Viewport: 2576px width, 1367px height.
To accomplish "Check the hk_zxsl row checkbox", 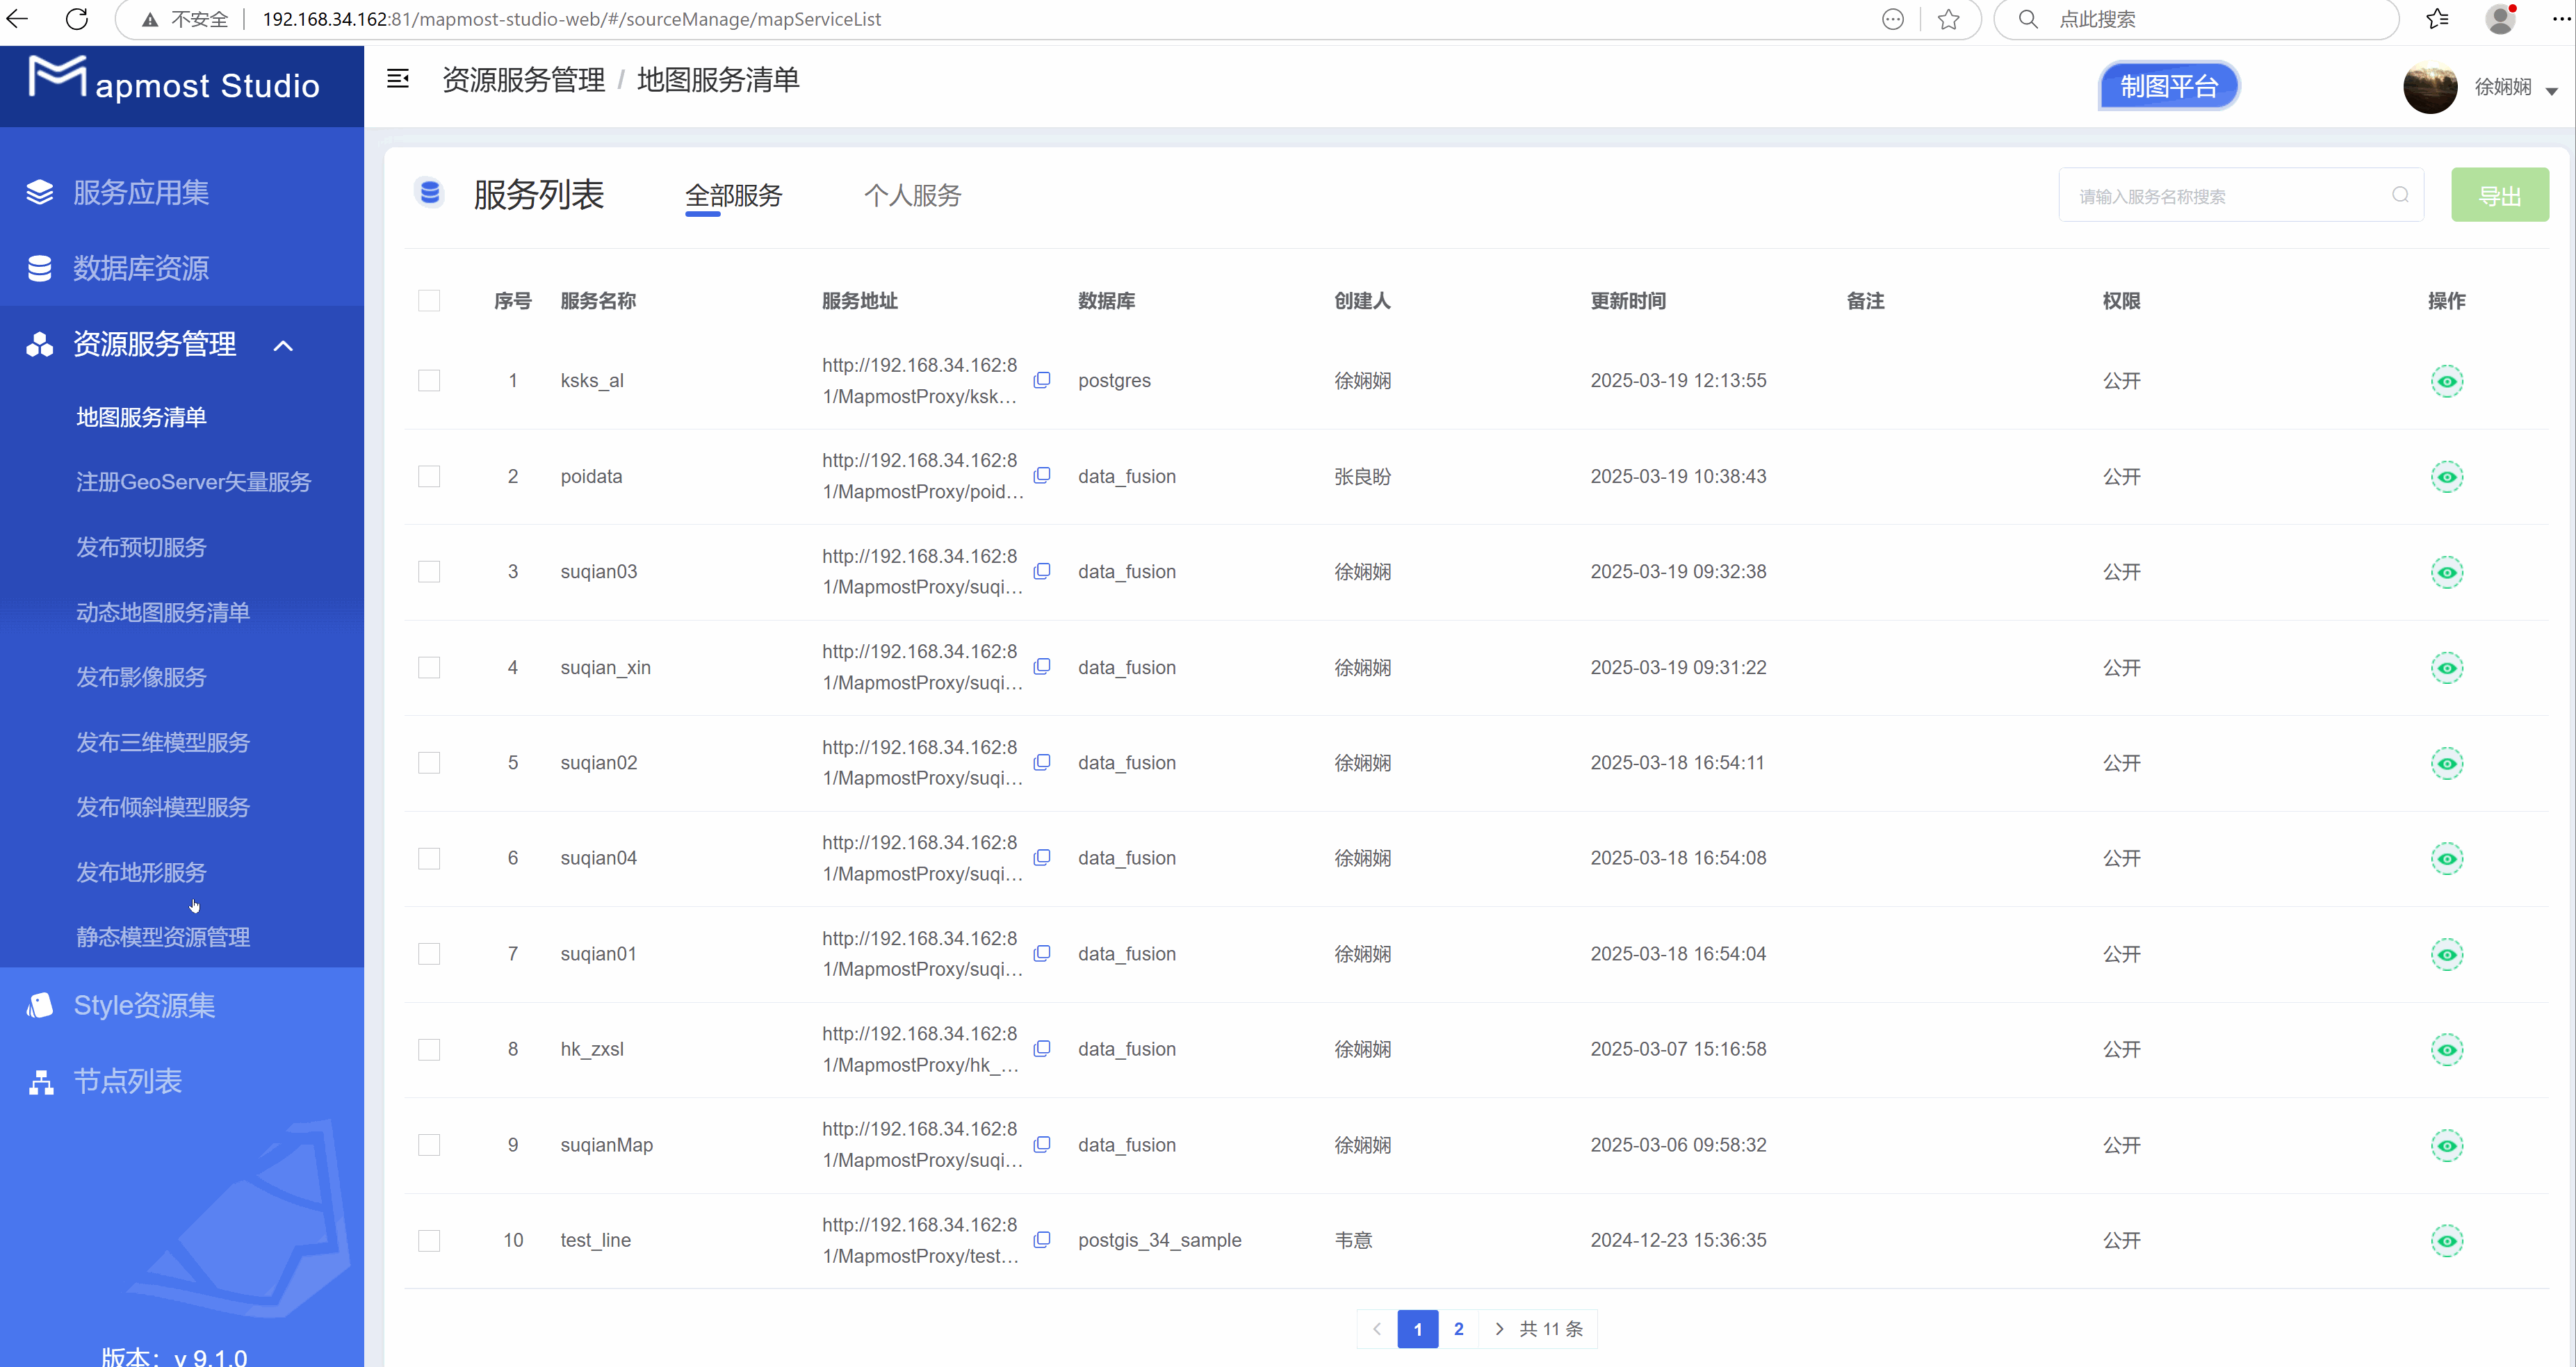I will point(429,1049).
